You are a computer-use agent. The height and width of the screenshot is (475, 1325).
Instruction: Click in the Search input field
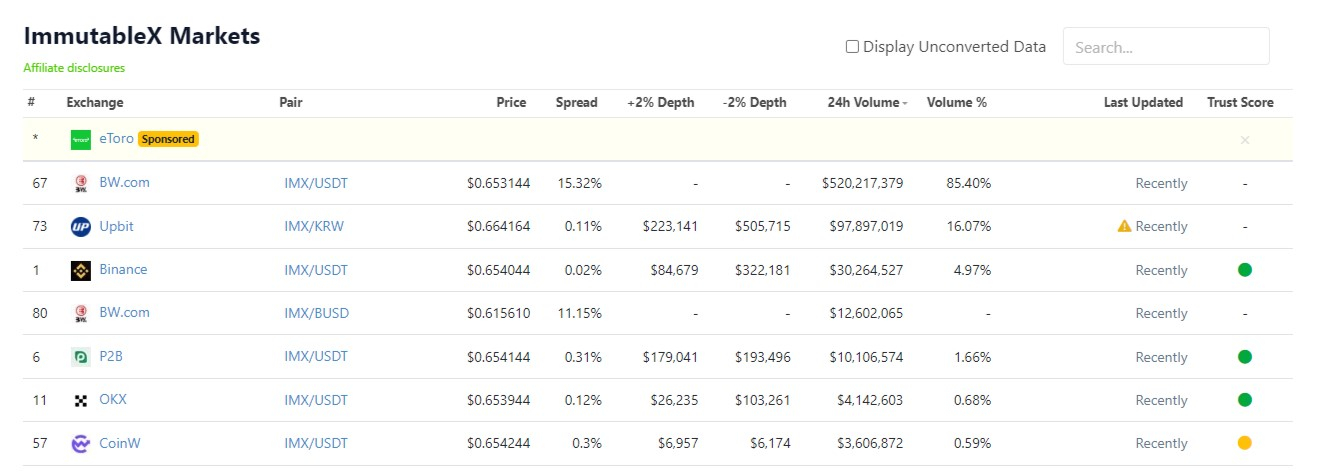(1166, 47)
